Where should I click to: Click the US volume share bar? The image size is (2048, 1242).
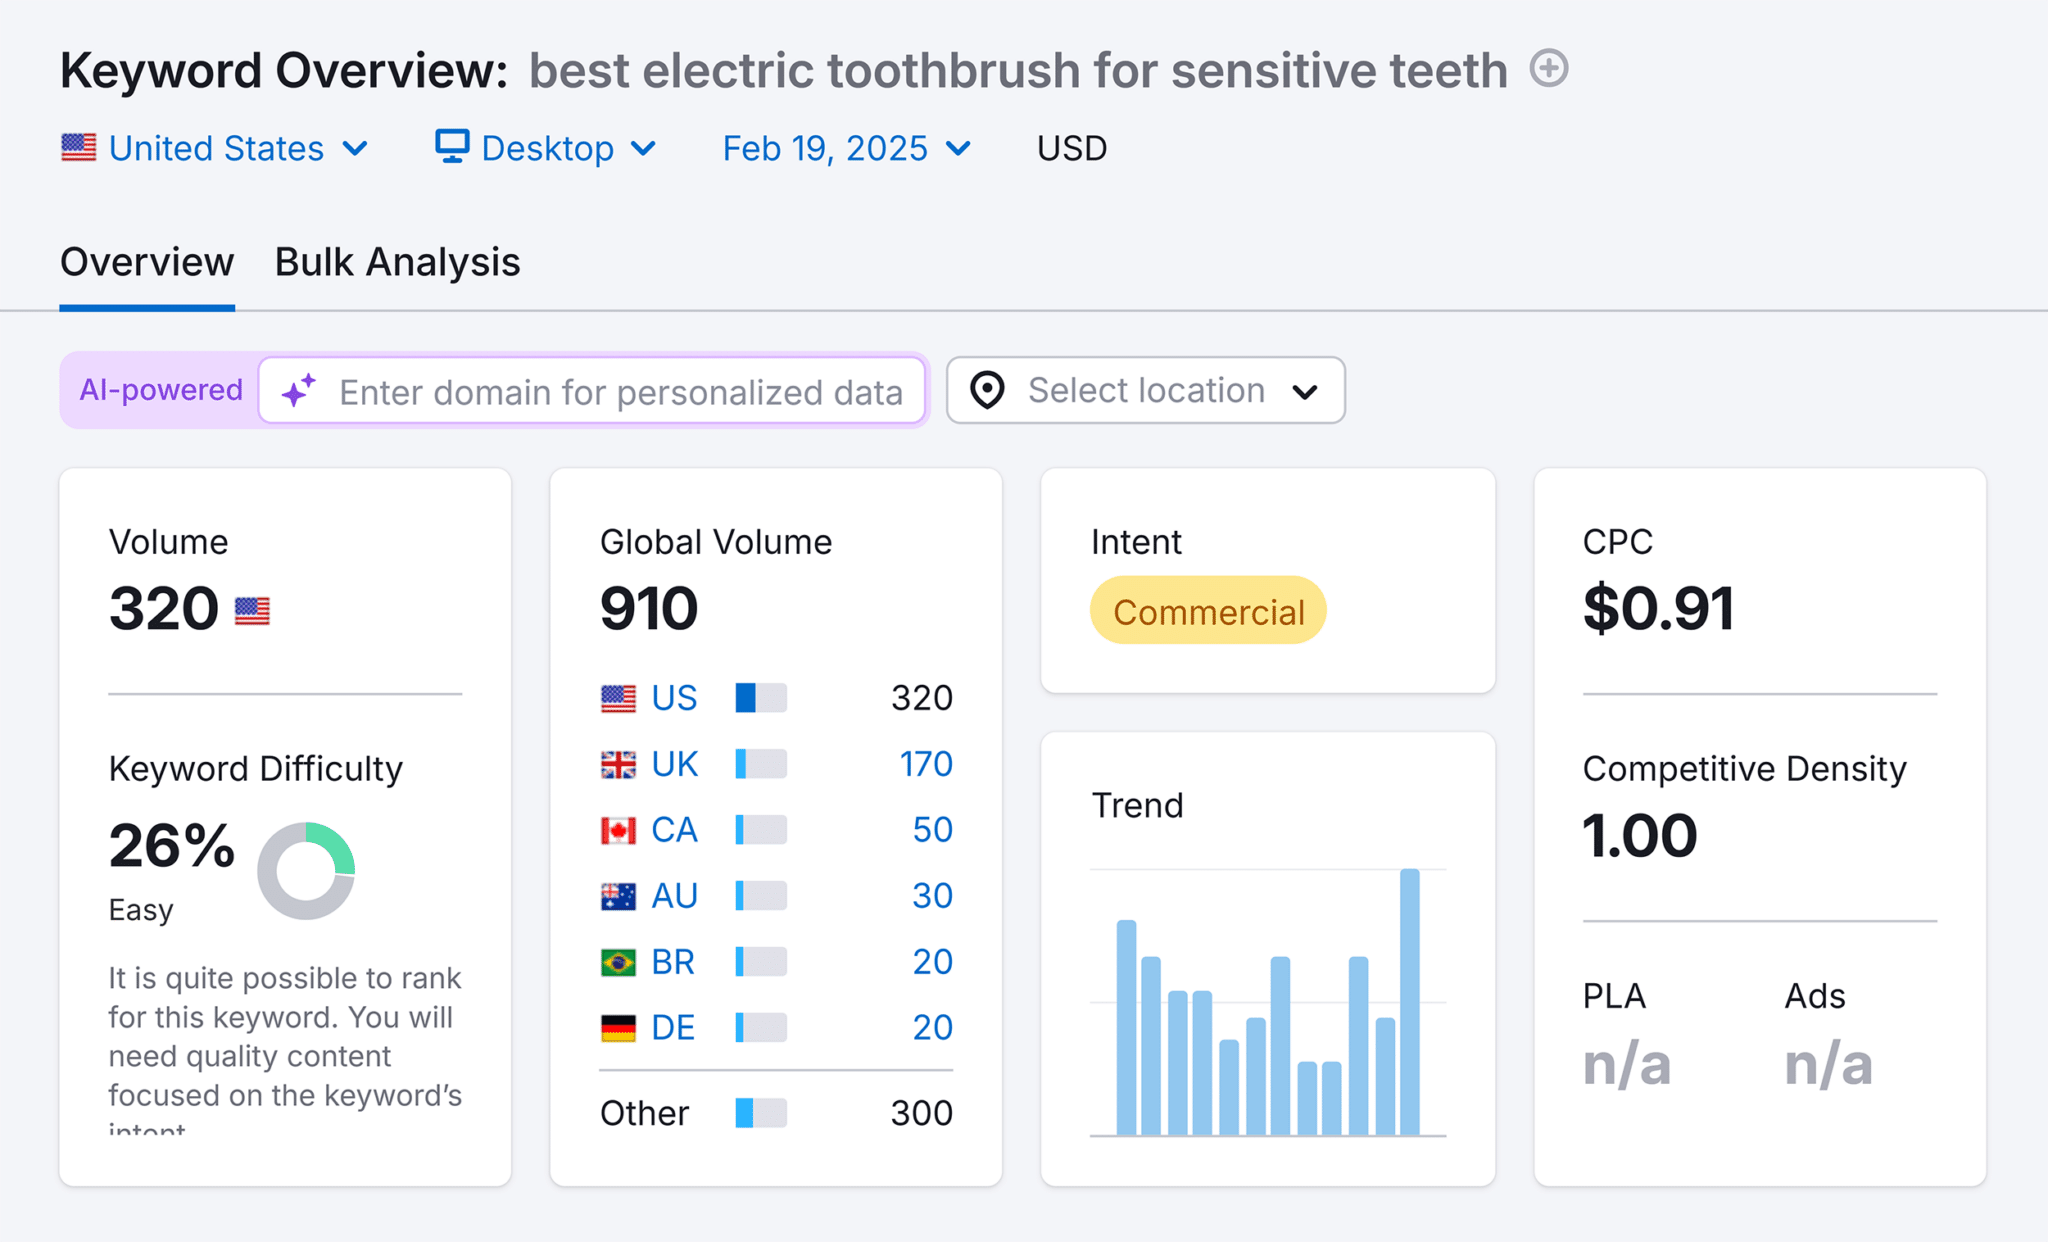(761, 698)
